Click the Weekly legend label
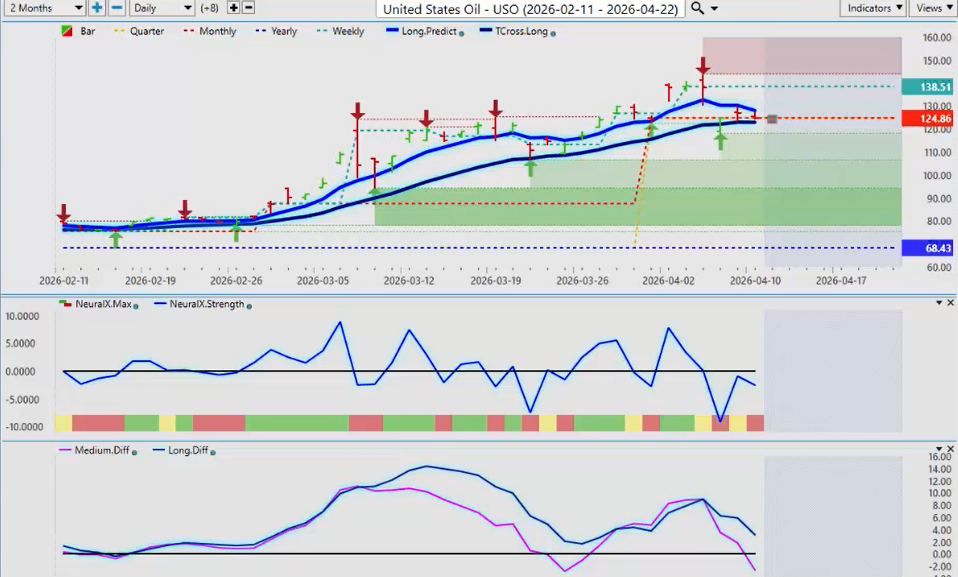This screenshot has width=958, height=577. point(347,32)
